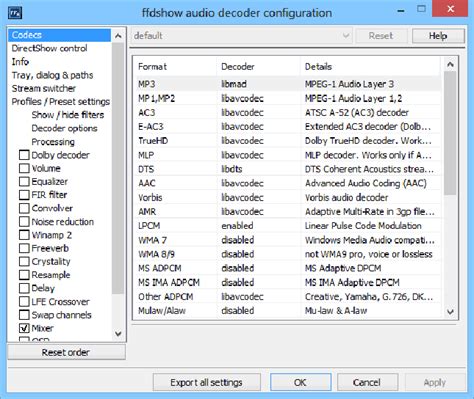
Task: Toggle the Crystality checkbox
Action: pyautogui.click(x=24, y=262)
